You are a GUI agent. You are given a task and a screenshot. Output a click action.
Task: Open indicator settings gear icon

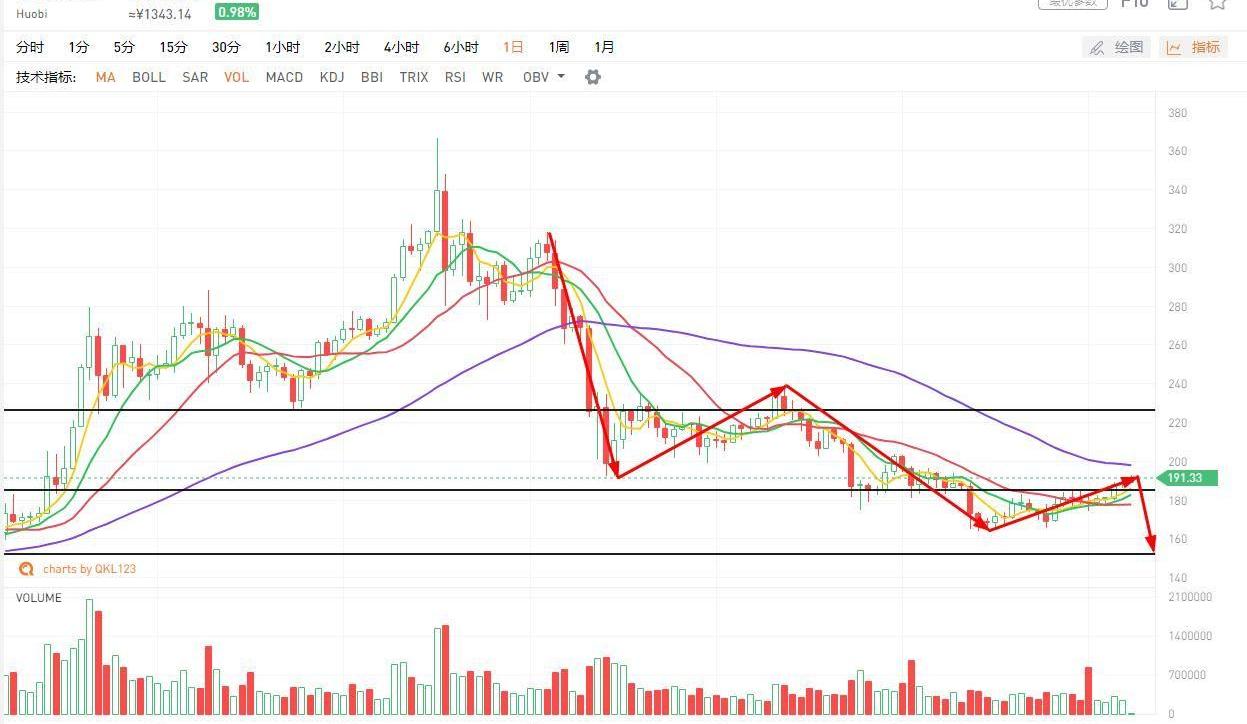[593, 77]
